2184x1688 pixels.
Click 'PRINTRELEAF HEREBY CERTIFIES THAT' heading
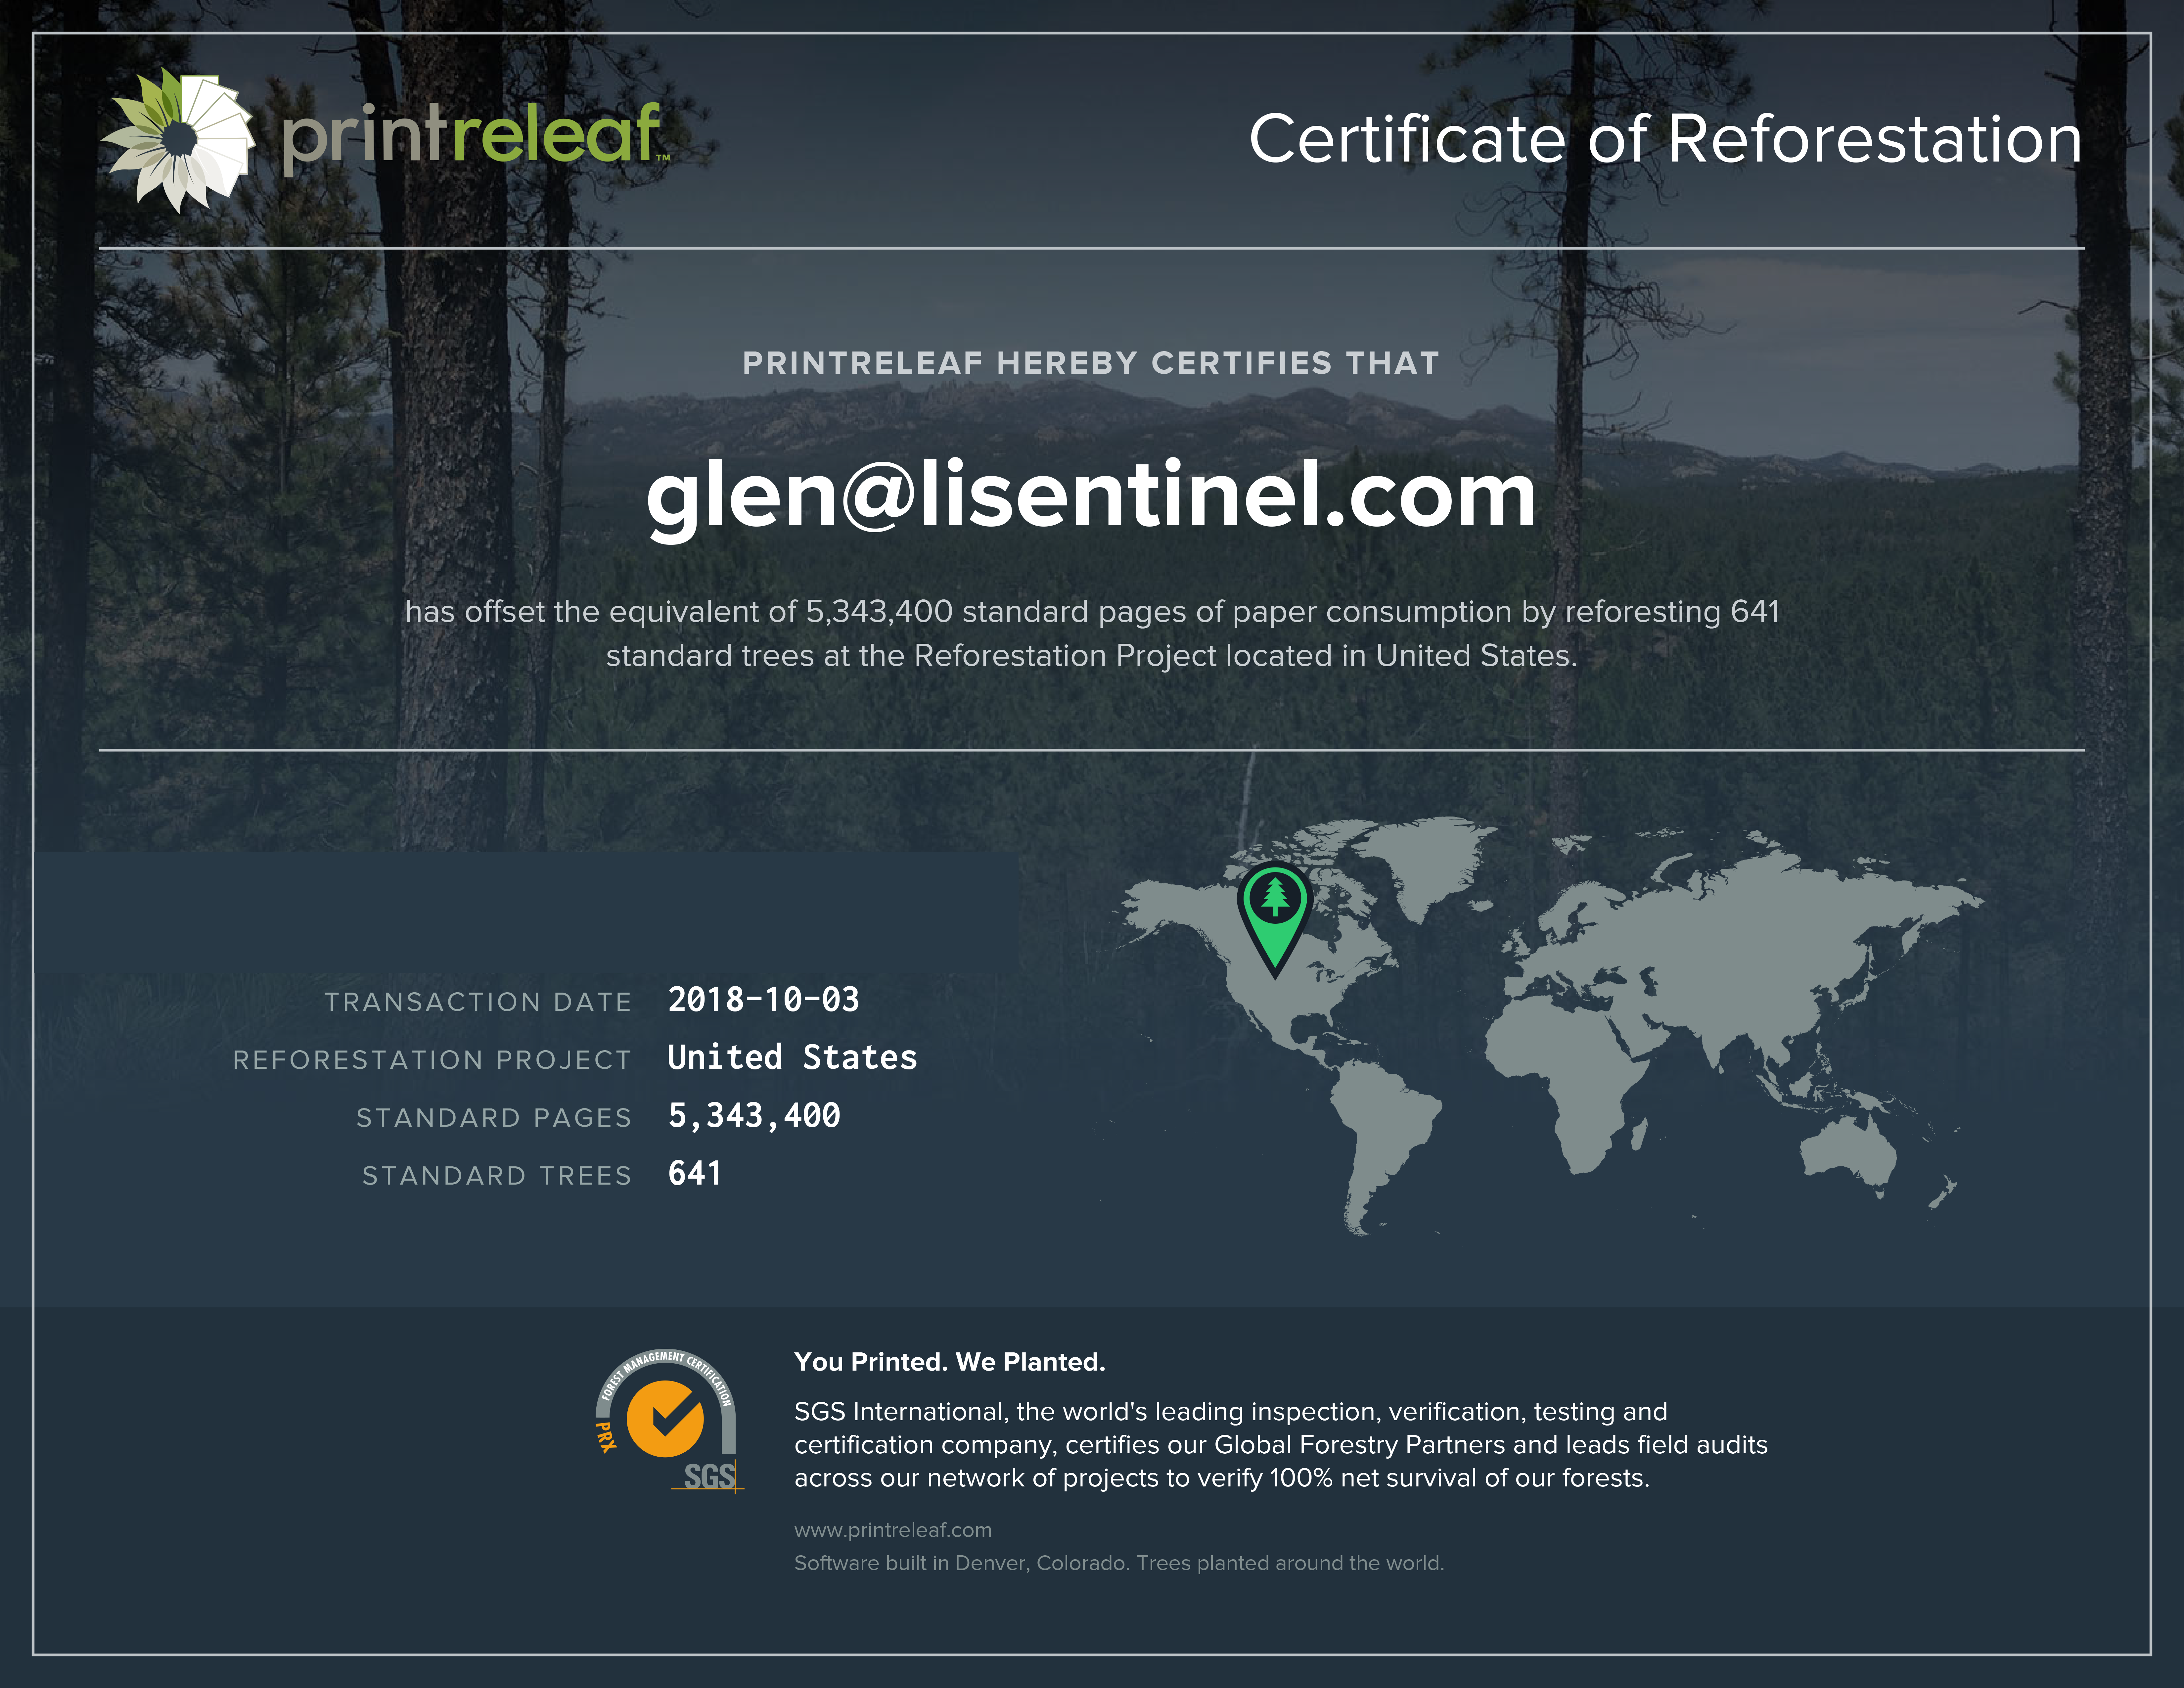pyautogui.click(x=1091, y=363)
